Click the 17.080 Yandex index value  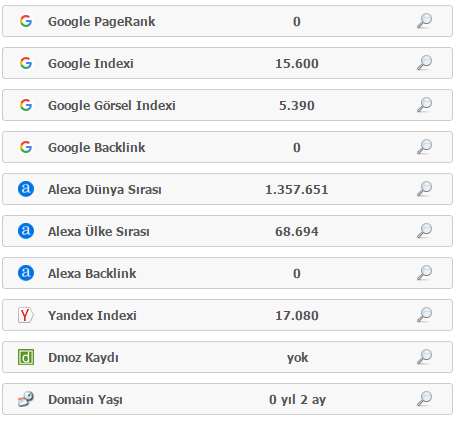click(x=297, y=315)
